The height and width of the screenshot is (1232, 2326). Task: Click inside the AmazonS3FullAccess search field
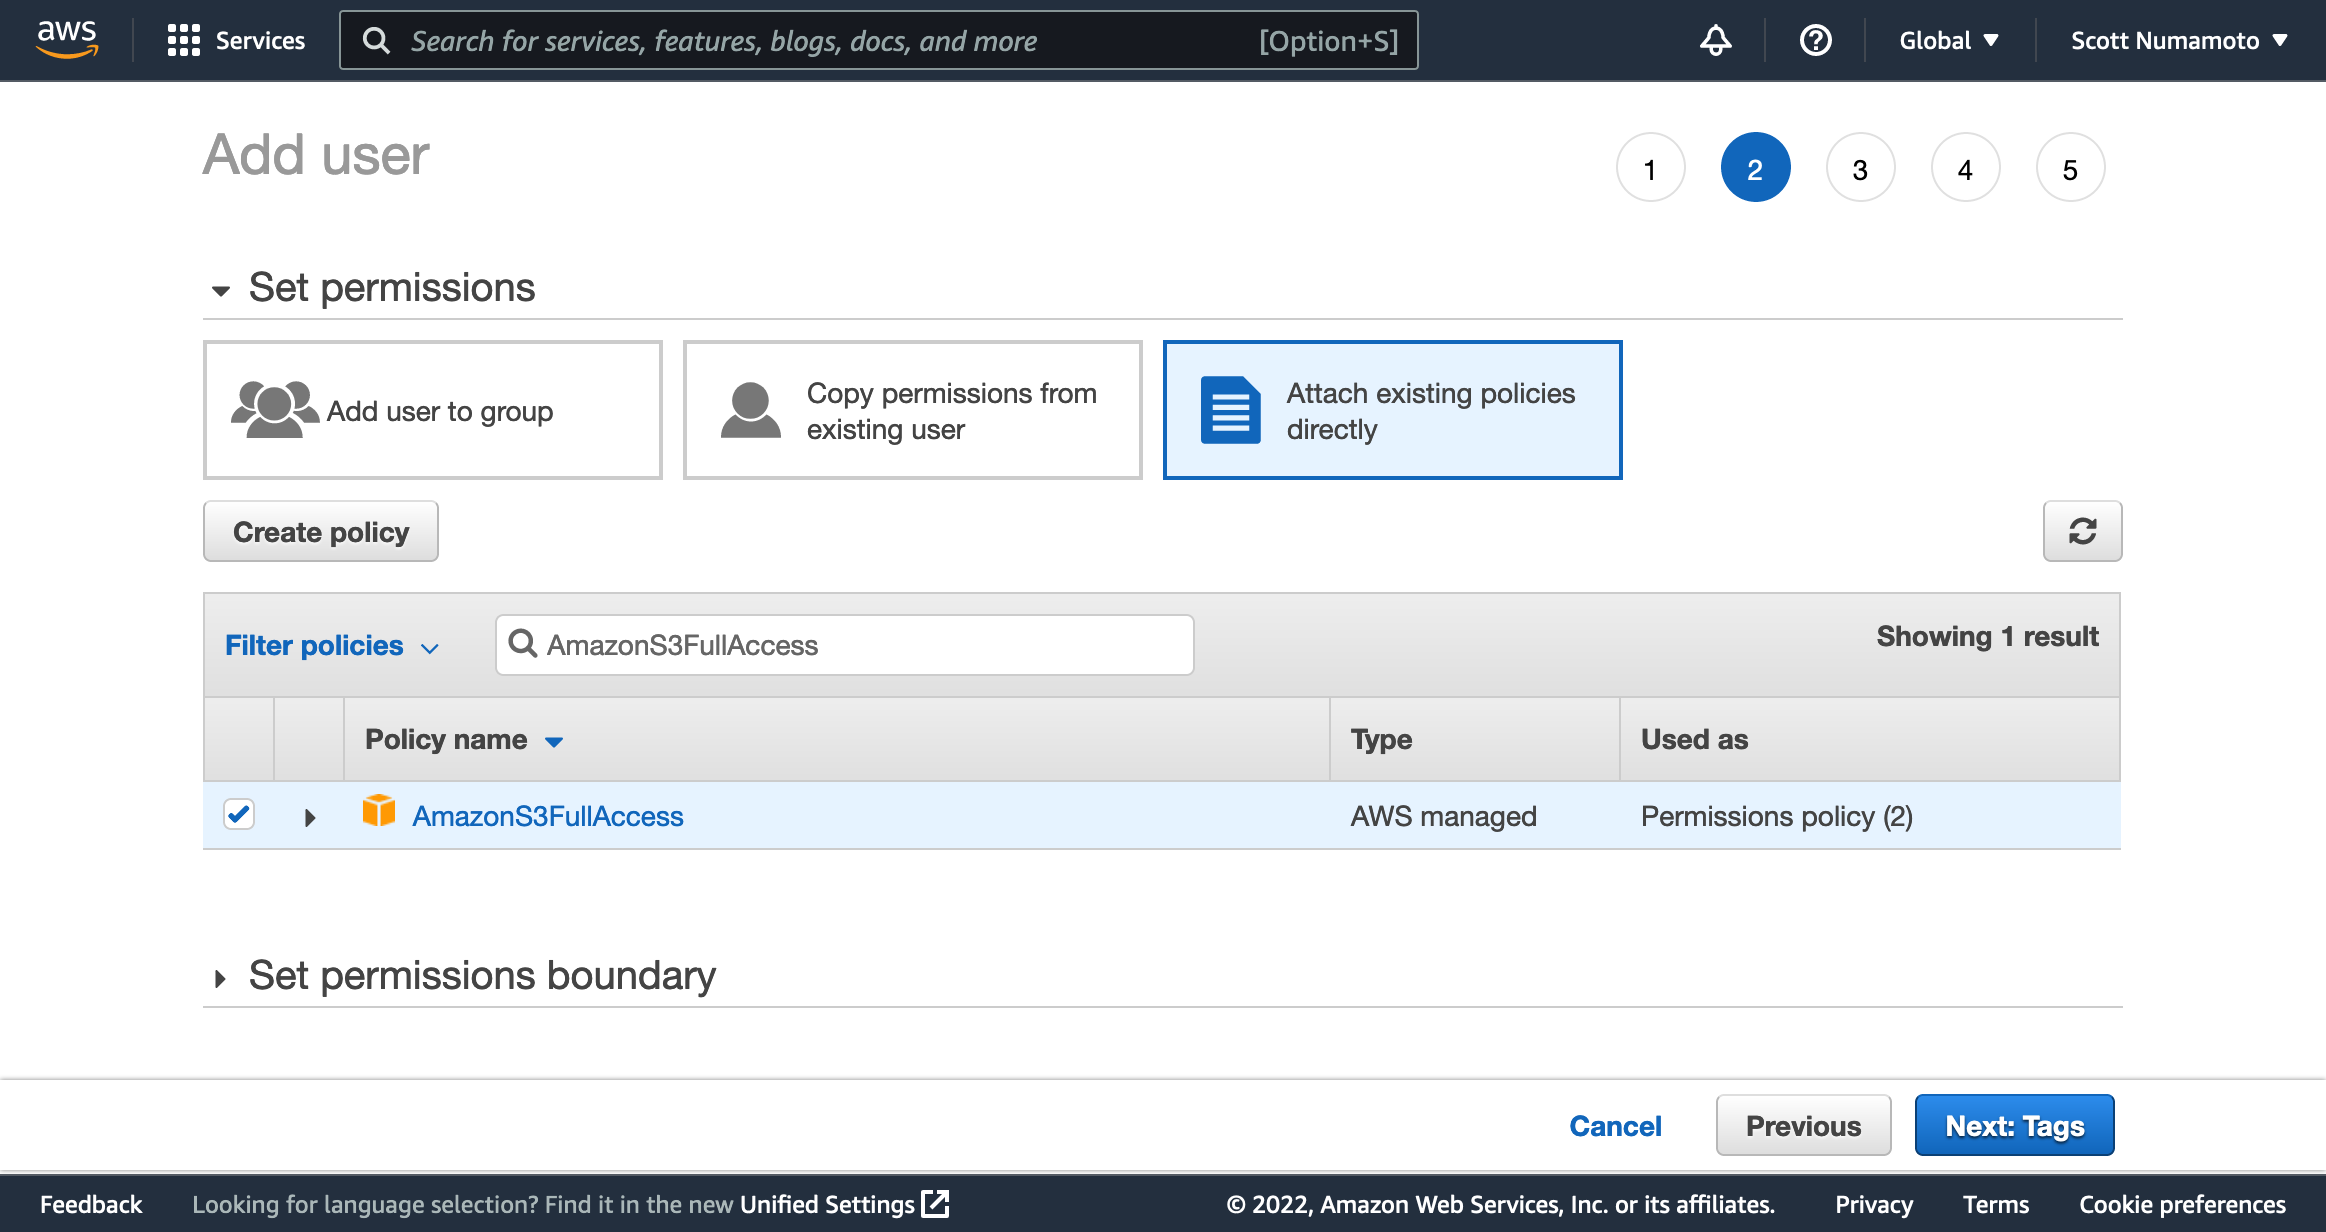(844, 645)
